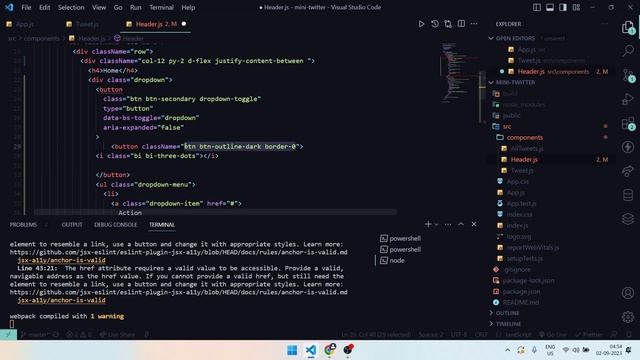Screen dimensions: 640x360
Task: Open the Selection menu
Action: 71,7
